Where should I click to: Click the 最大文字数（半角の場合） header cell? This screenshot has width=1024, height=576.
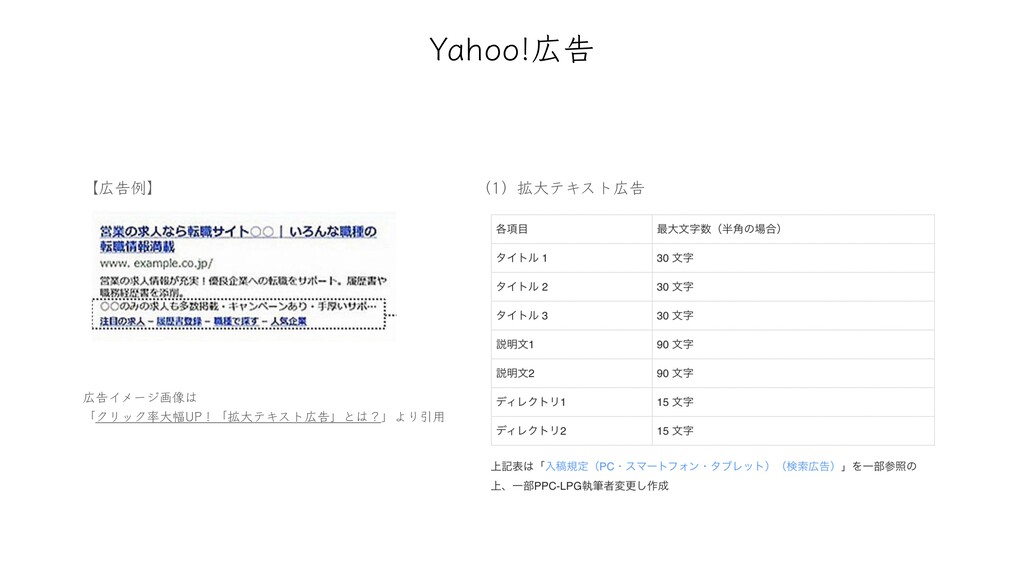coord(793,229)
